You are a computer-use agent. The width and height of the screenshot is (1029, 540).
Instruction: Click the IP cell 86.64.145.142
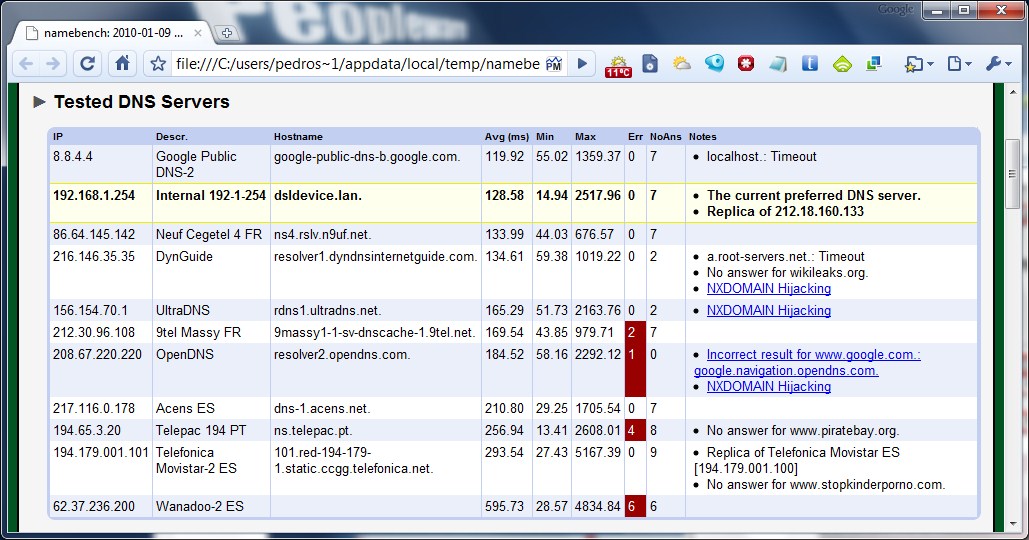[x=94, y=234]
